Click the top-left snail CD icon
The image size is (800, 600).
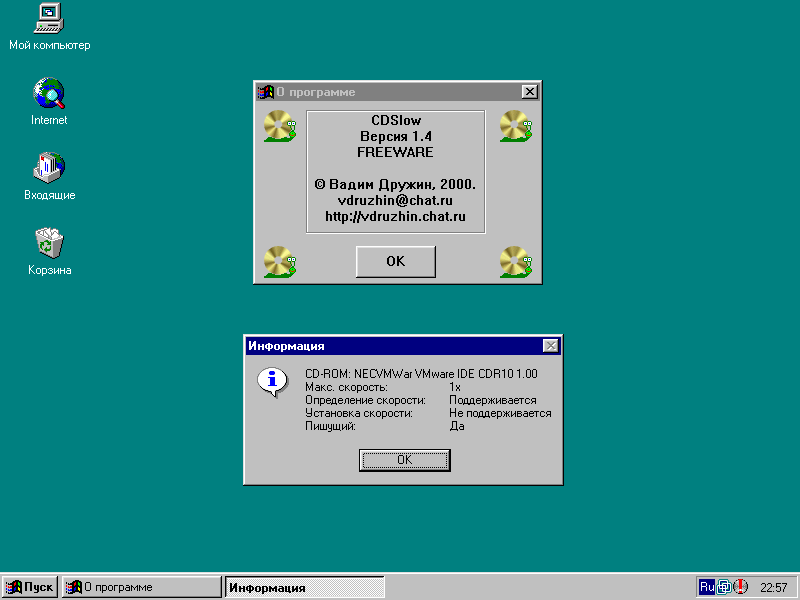281,127
